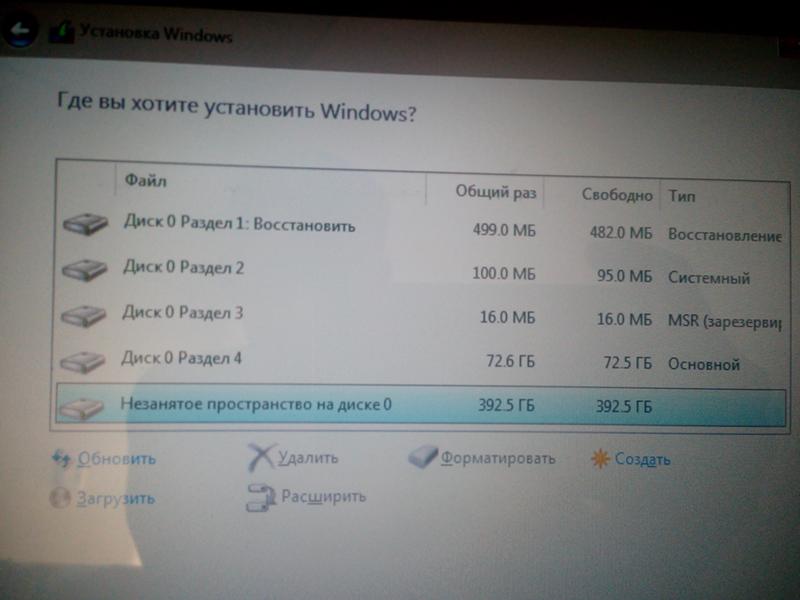
Task: Click the Установка Windows title text
Action: coord(156,34)
